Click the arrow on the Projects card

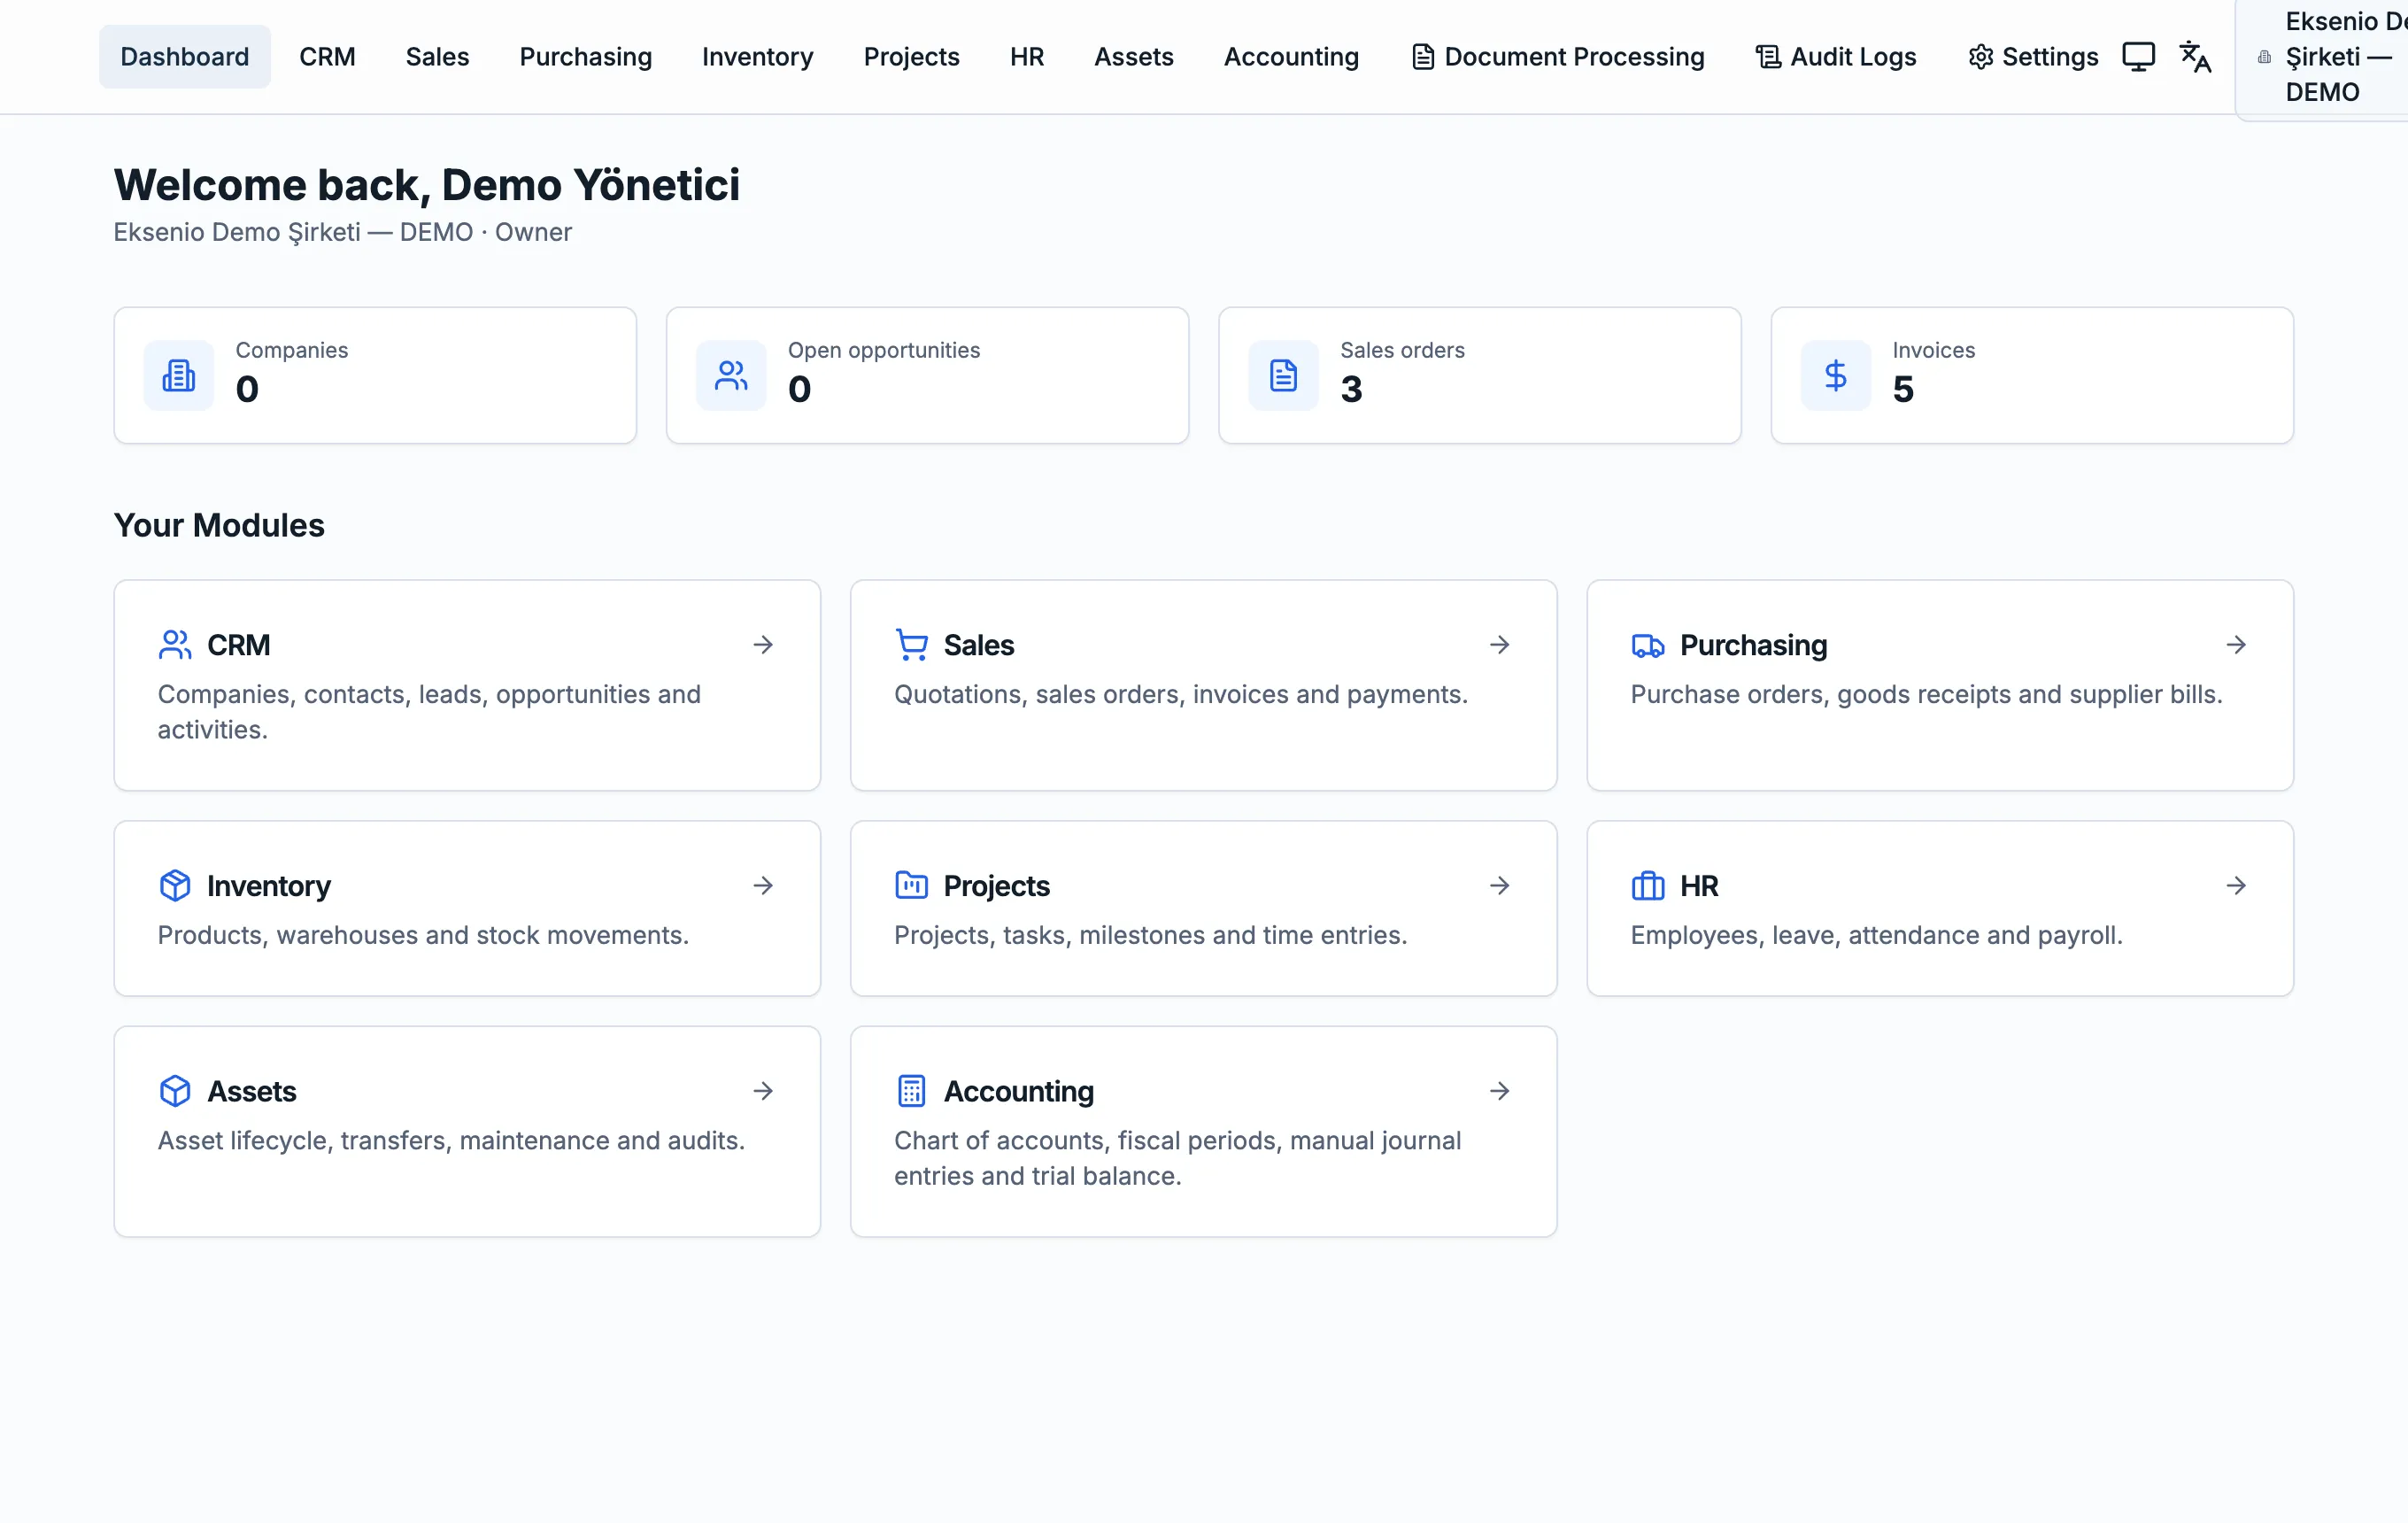point(1499,886)
